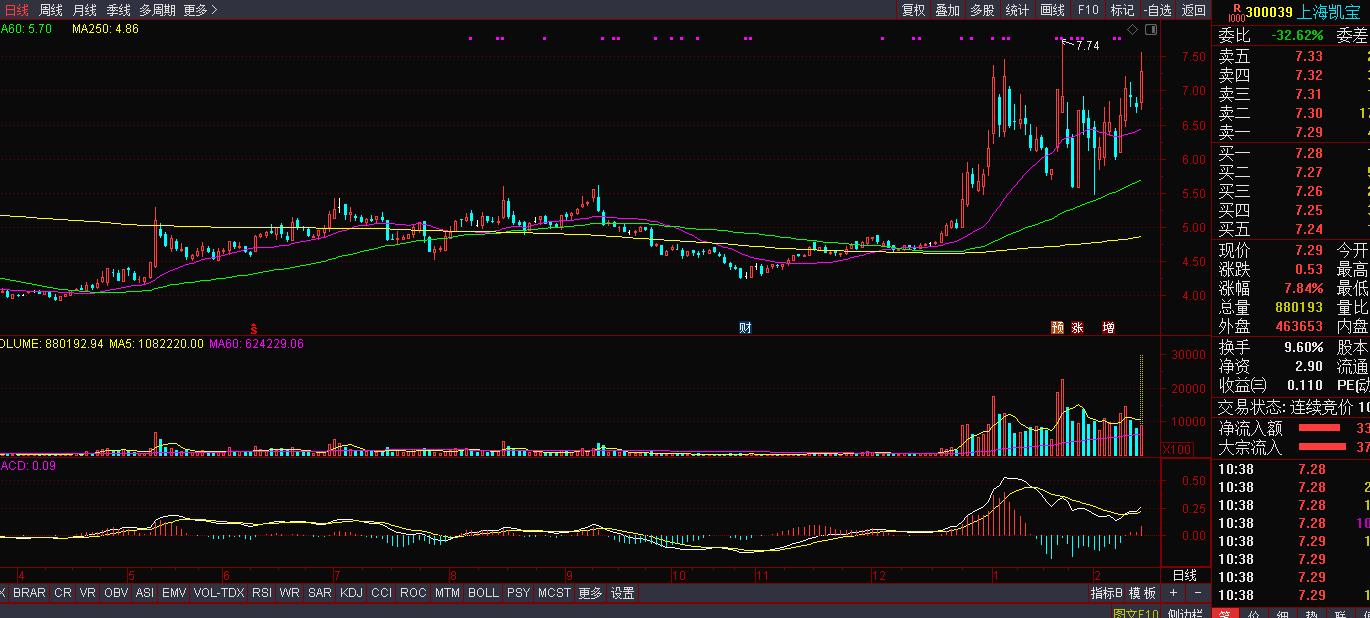Click the 返回 back button
This screenshot has width=1370, height=618.
pos(1194,10)
